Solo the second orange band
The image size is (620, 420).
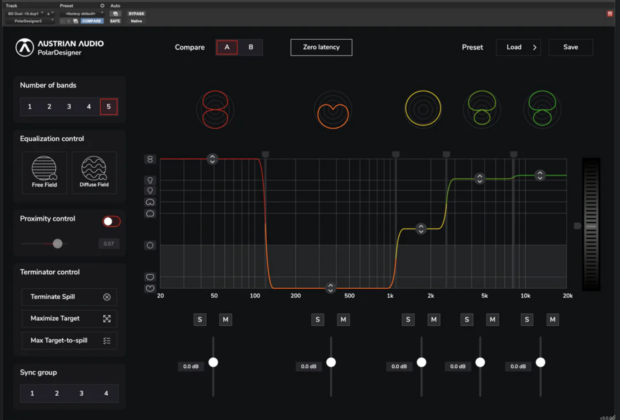[x=318, y=320]
